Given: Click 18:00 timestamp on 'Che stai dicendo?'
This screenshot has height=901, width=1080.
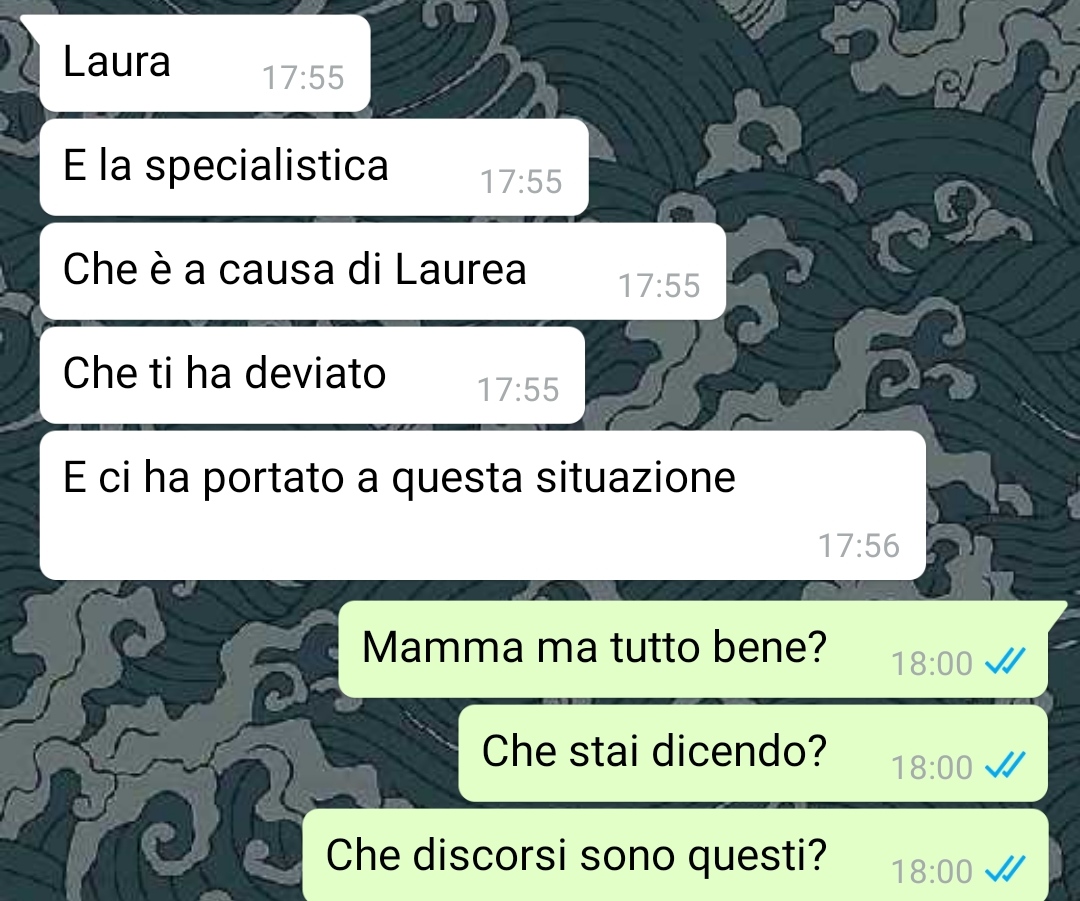Looking at the screenshot, I should click(x=932, y=767).
